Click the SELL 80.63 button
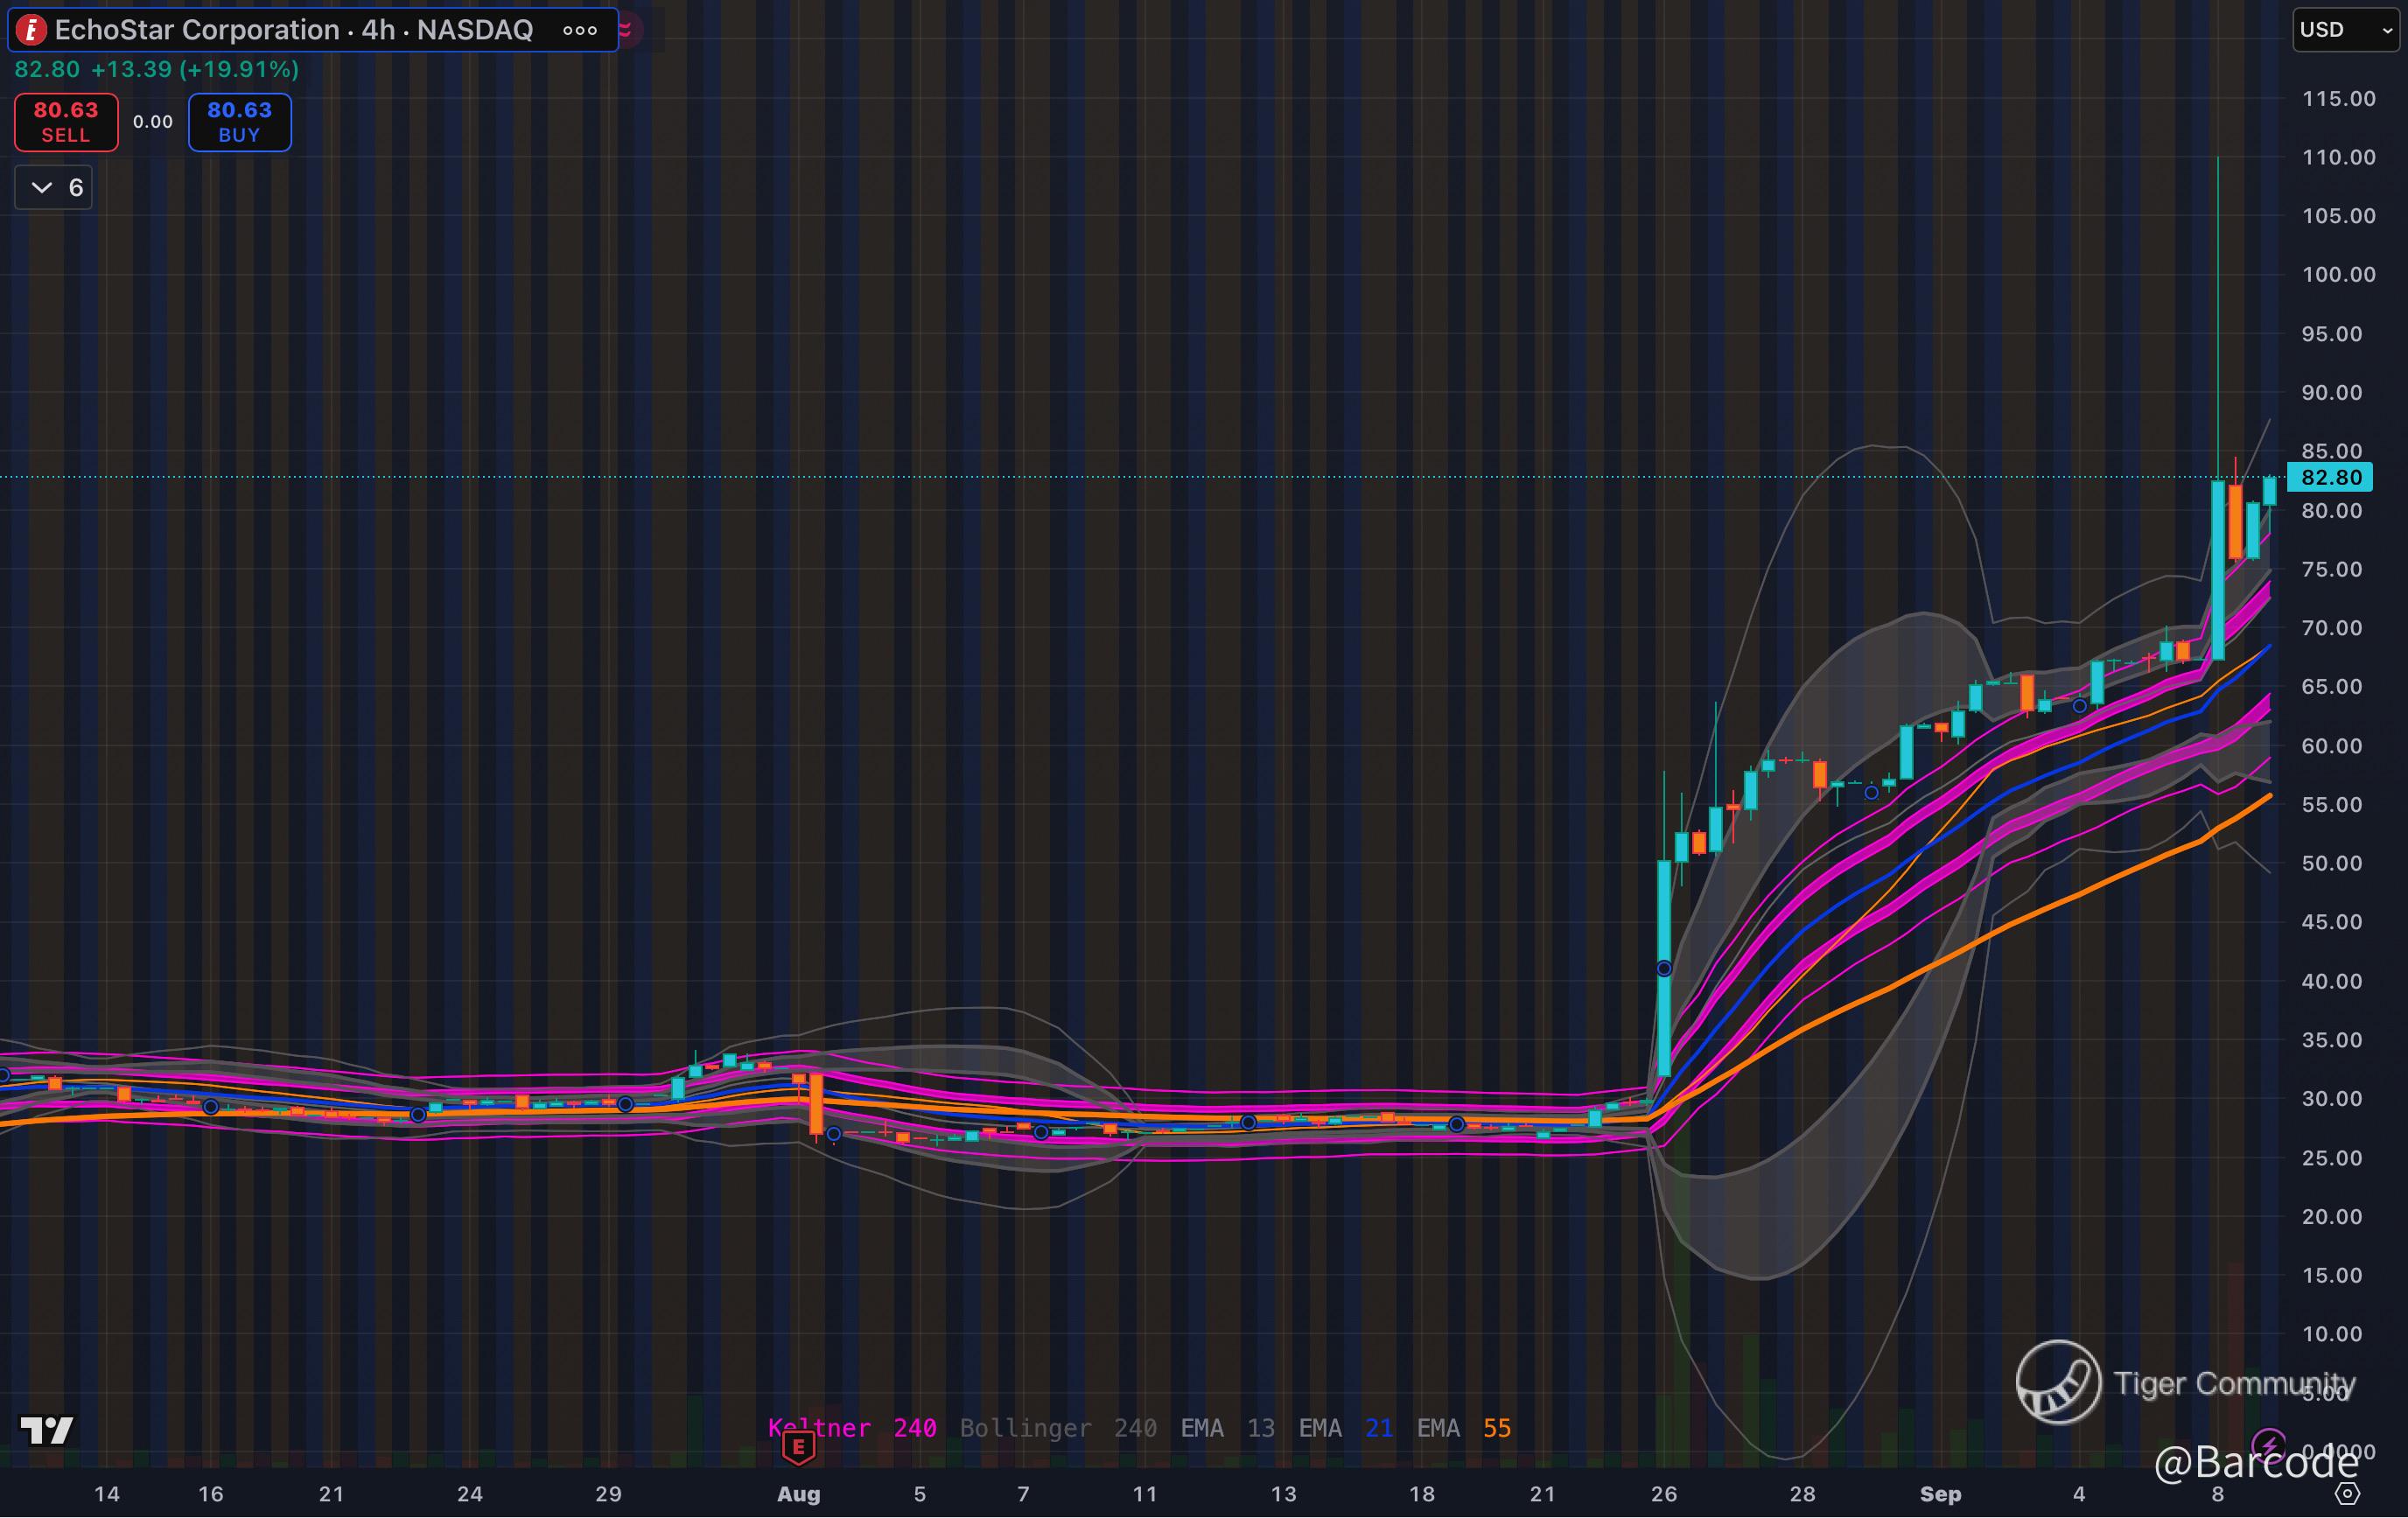 tap(66, 122)
